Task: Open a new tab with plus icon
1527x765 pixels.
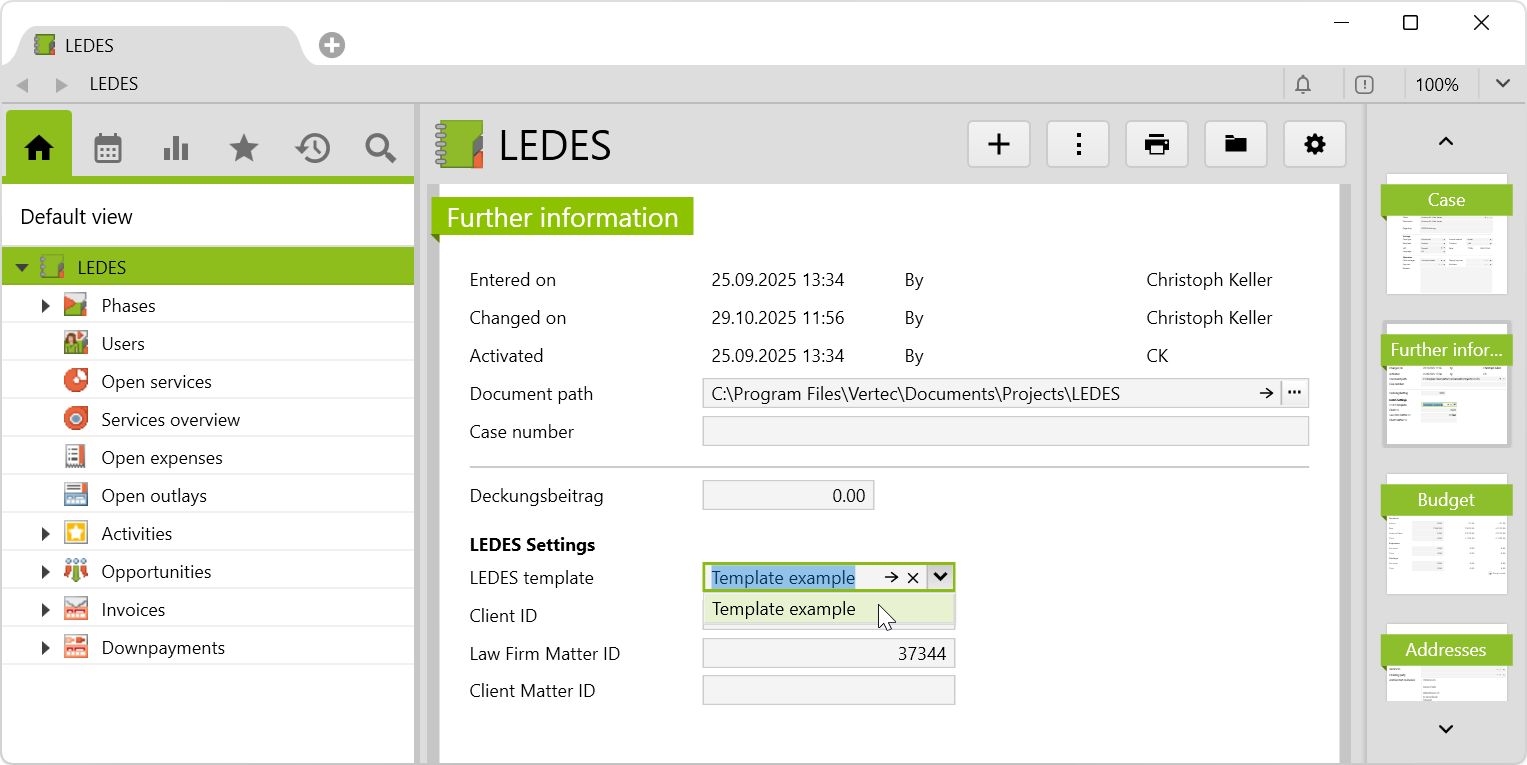Action: [x=332, y=45]
